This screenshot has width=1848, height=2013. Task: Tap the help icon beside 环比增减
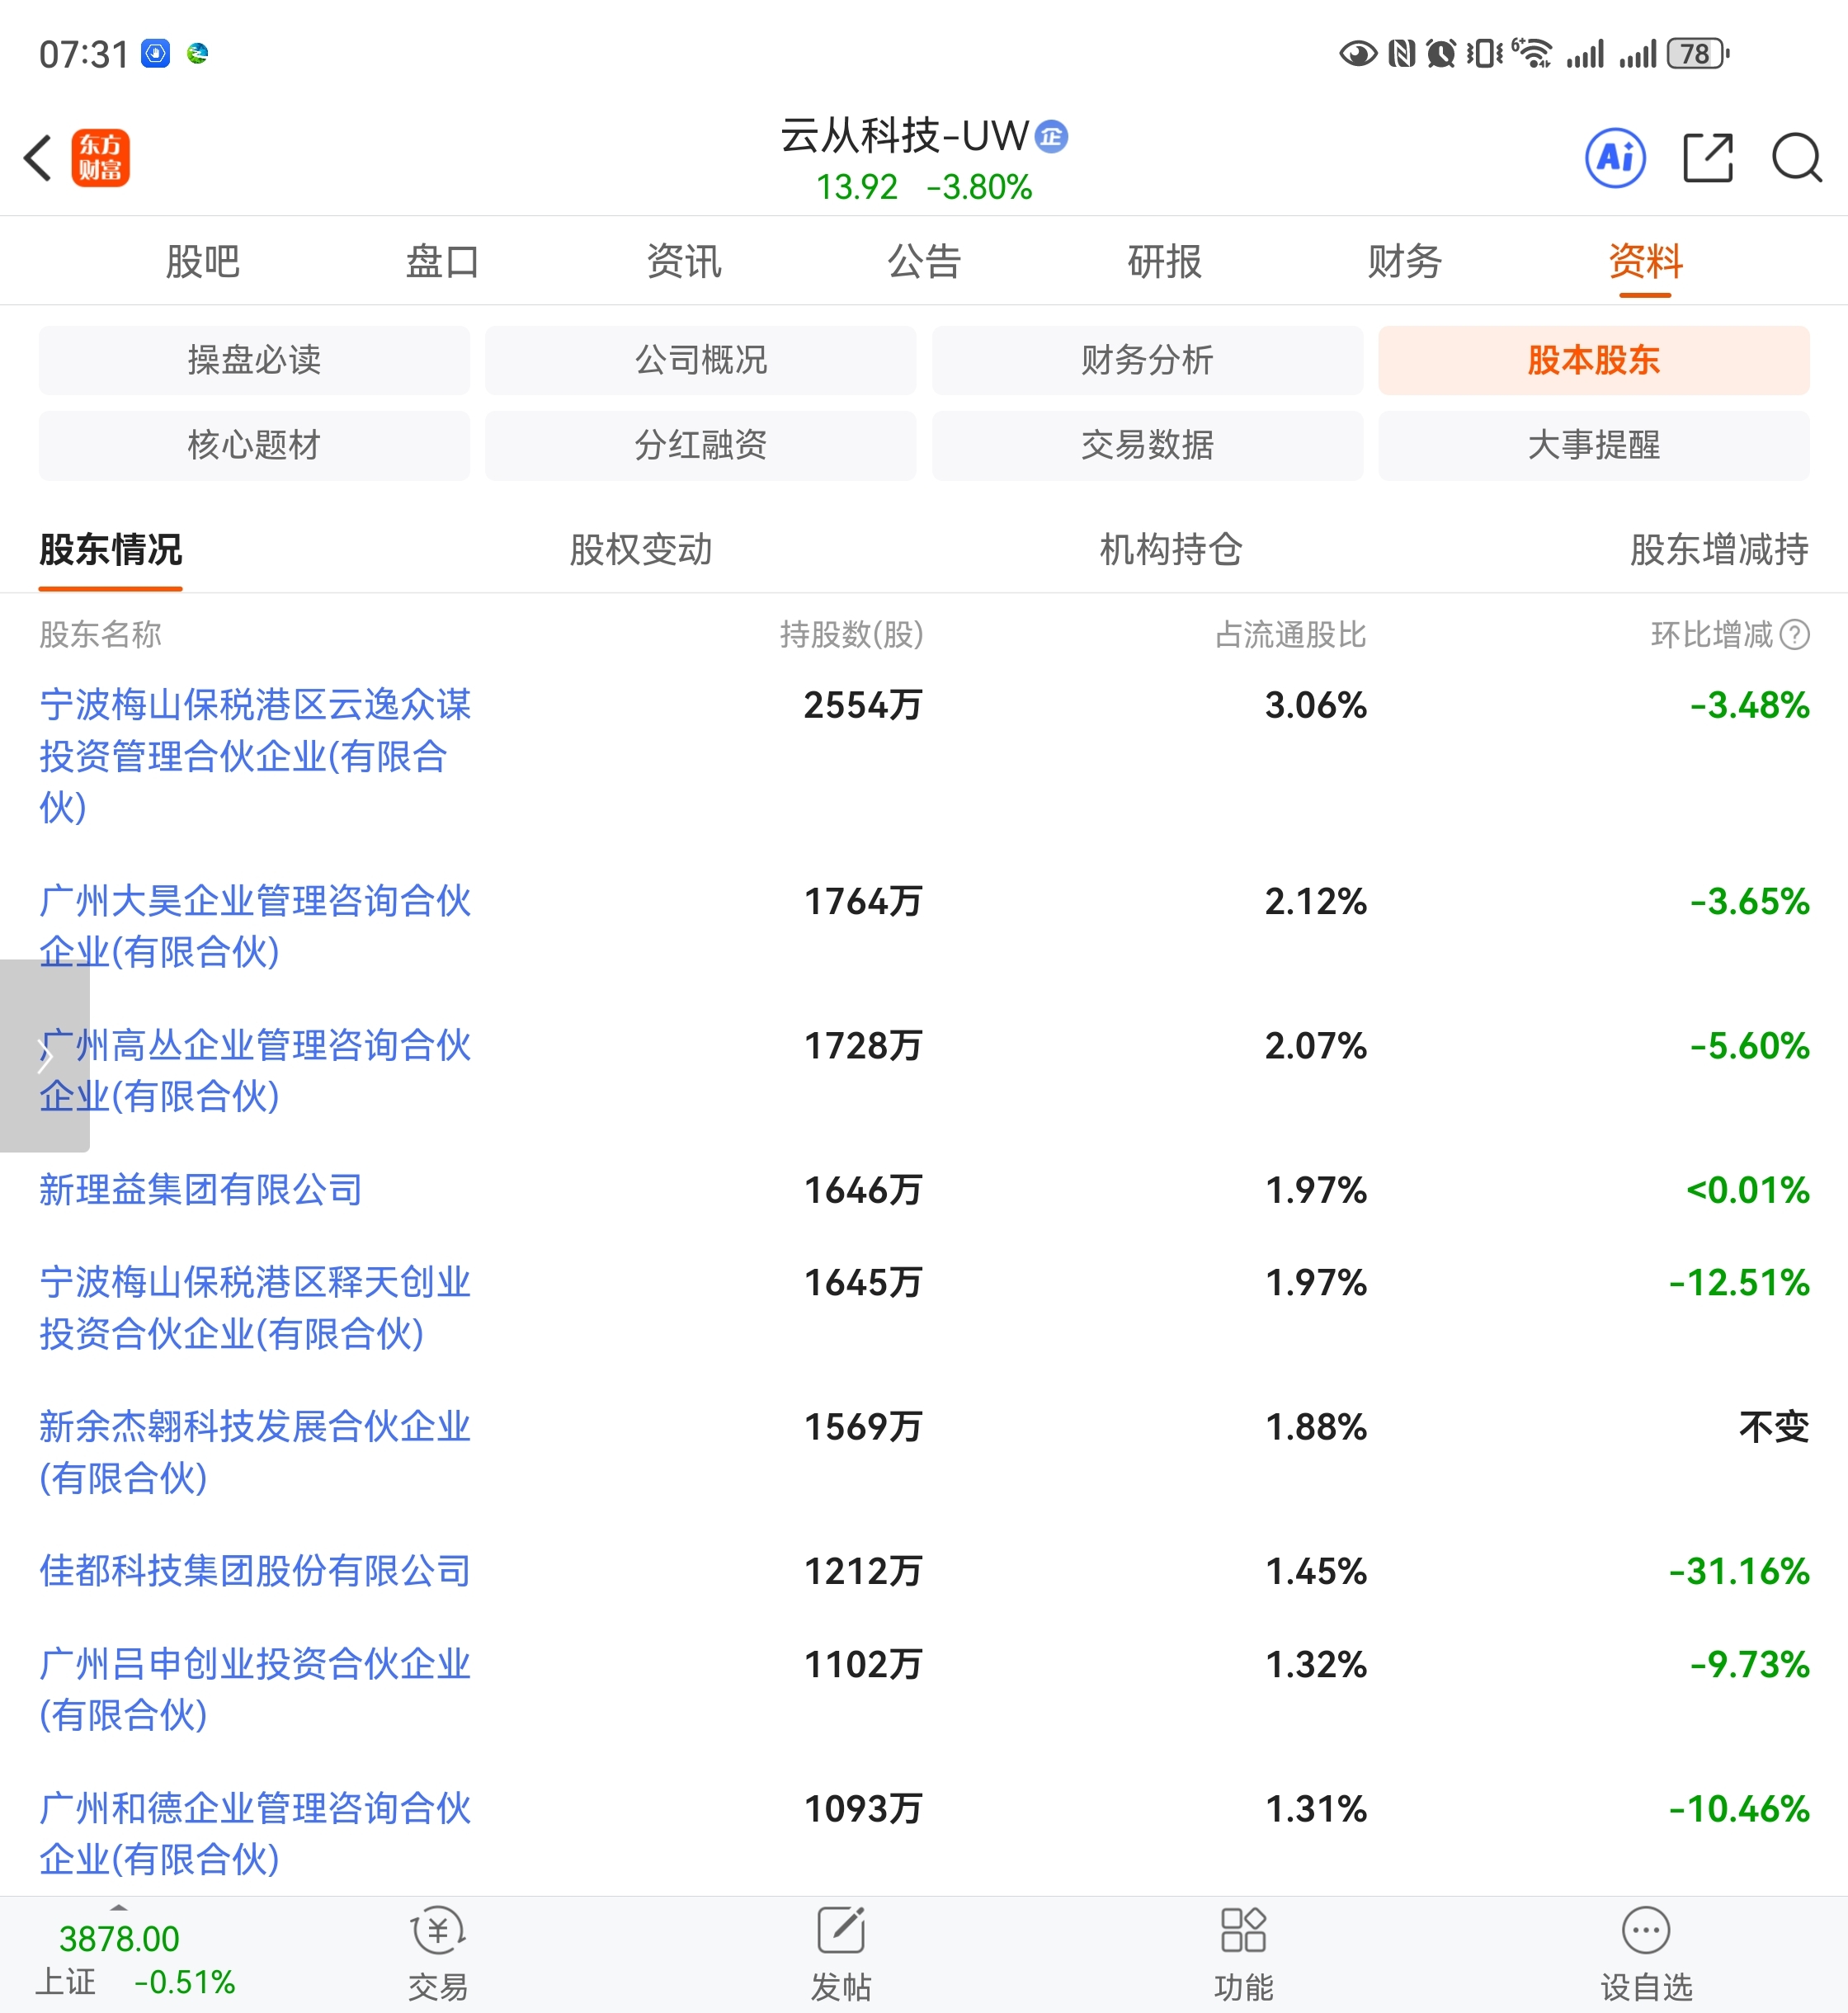point(1795,635)
